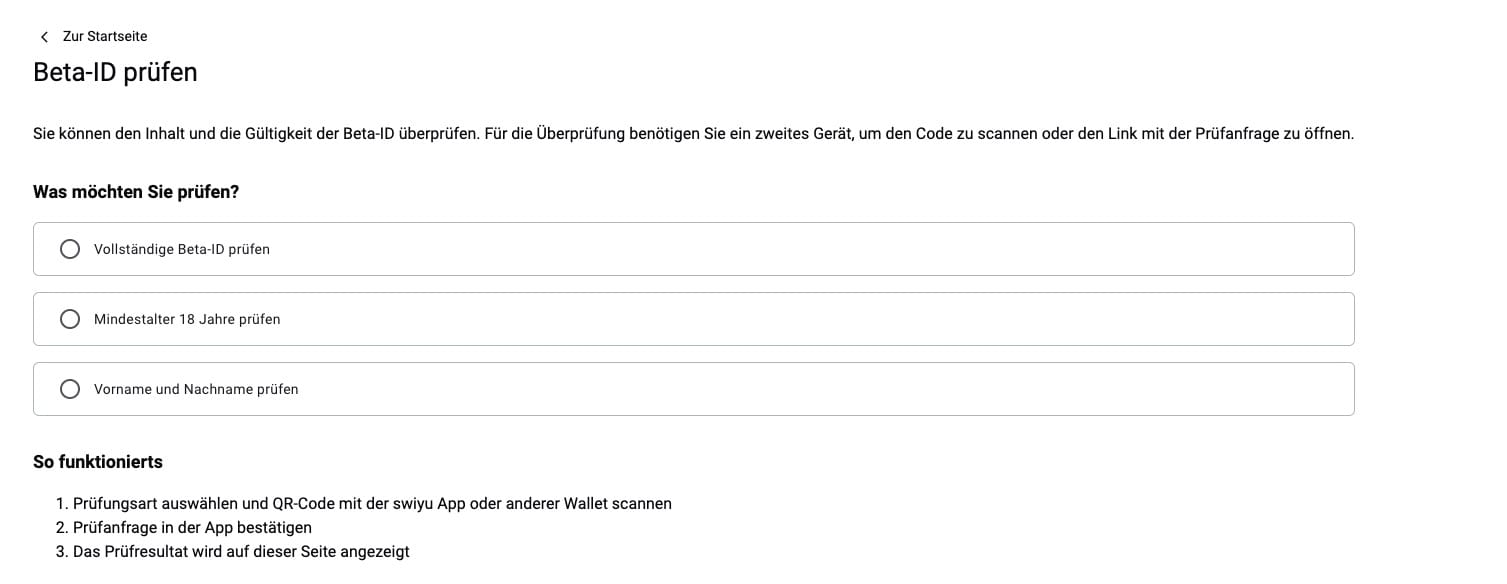Click empty space inside the Mindestalter 18 card
This screenshot has width=1507, height=584.
click(800, 319)
